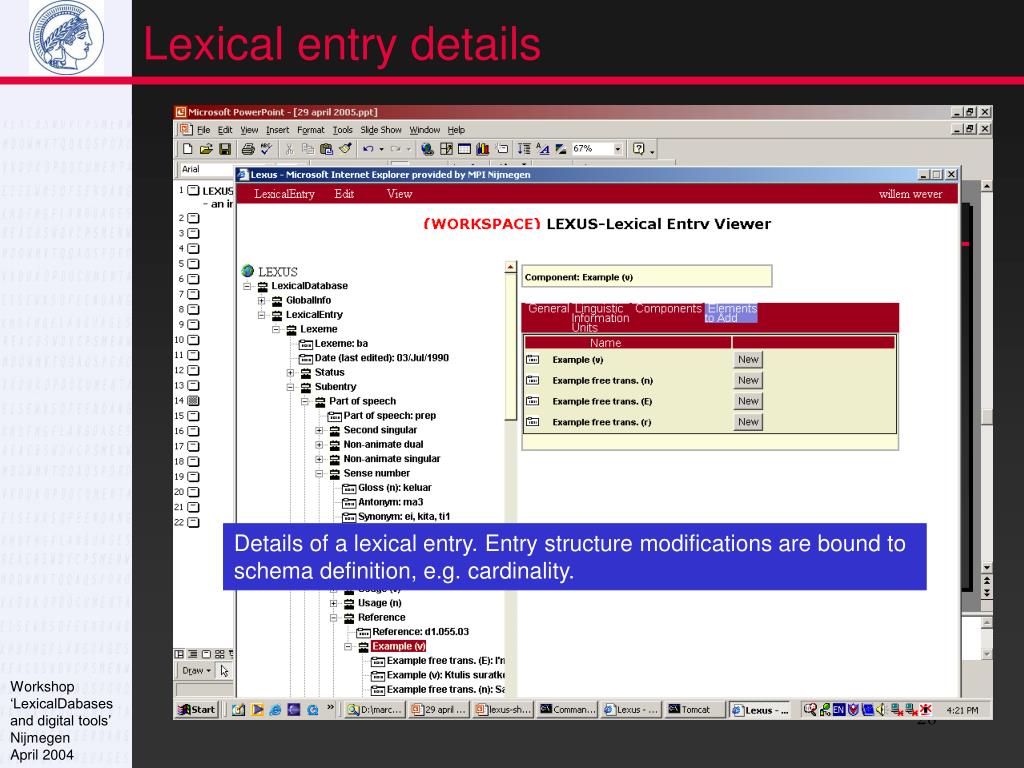Click the Format Painter brush icon

345,150
